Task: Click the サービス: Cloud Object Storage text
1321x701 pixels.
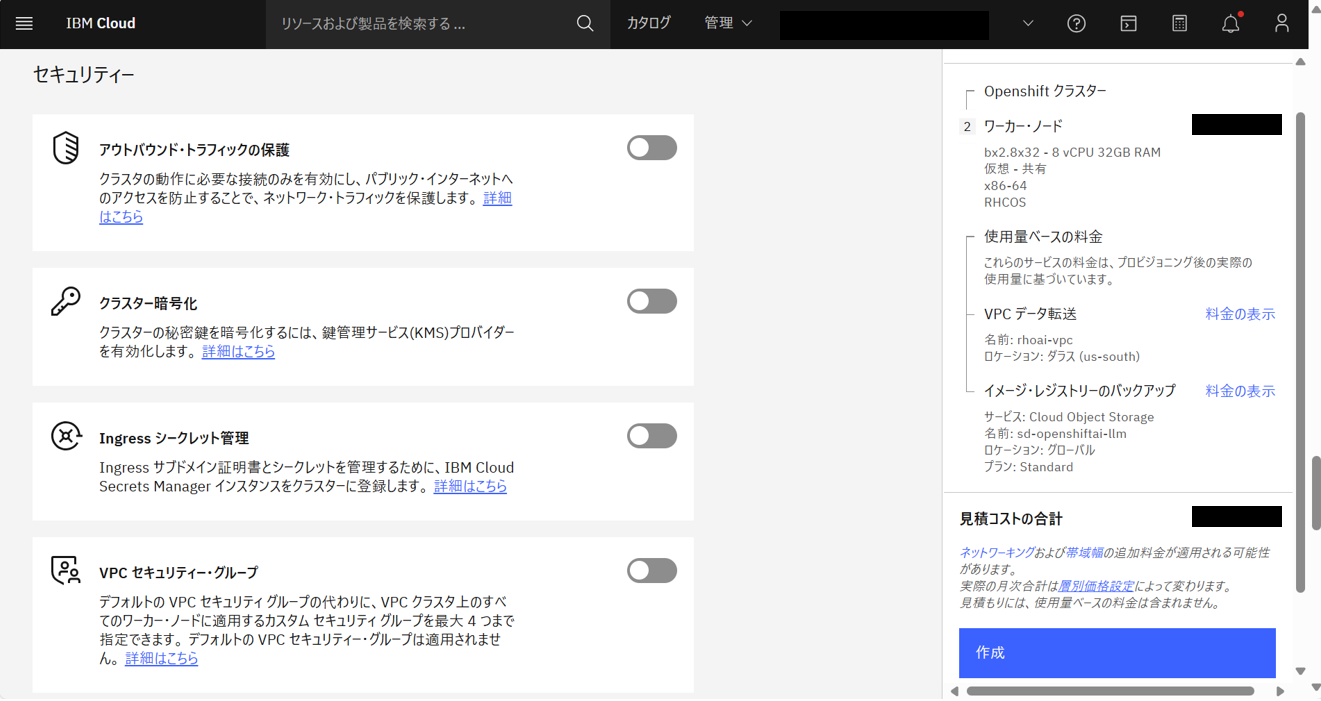Action: pos(1069,417)
